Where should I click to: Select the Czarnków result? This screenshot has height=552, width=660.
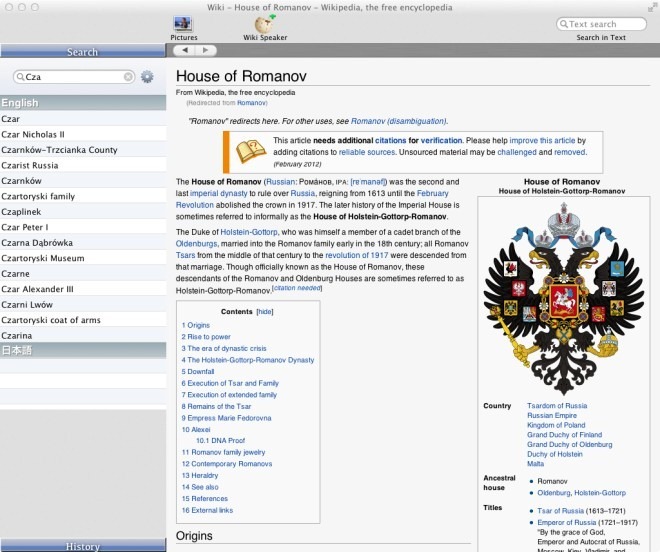(83, 181)
